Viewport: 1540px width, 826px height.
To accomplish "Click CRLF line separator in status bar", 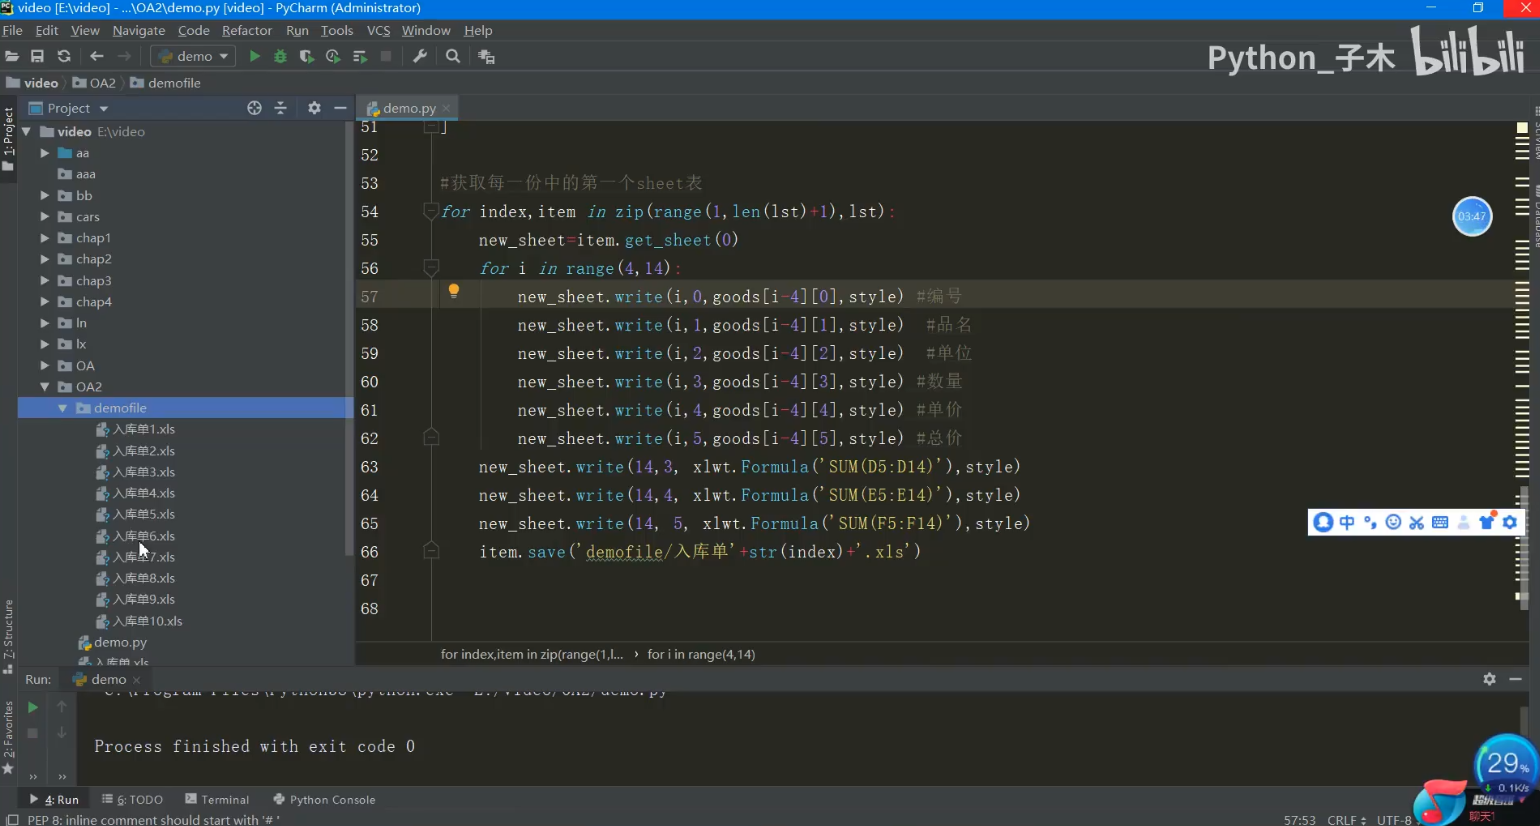I will [x=1346, y=819].
